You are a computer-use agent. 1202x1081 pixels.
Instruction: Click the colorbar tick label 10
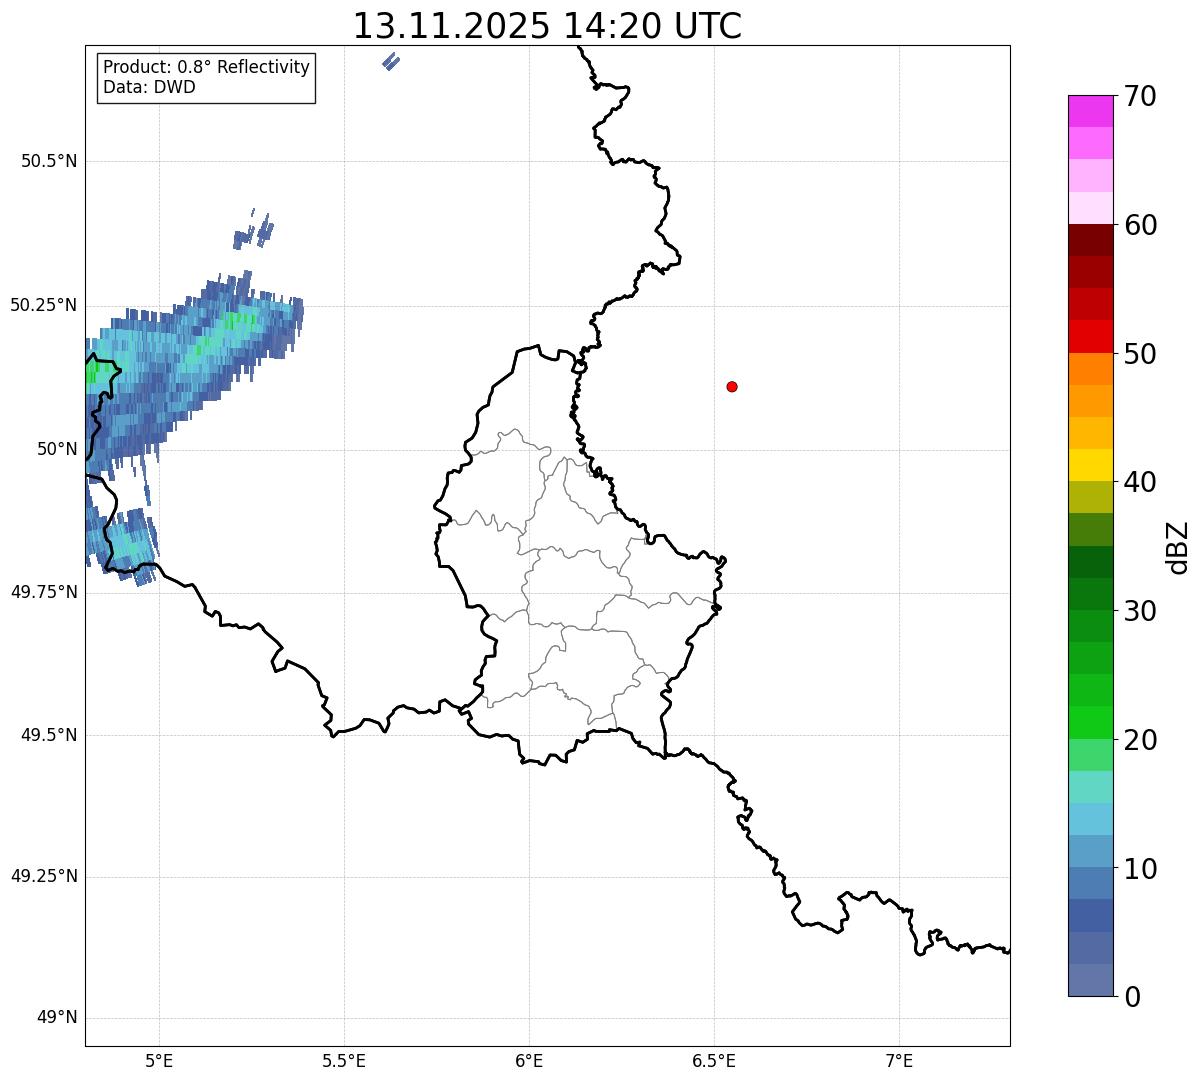[x=1140, y=870]
